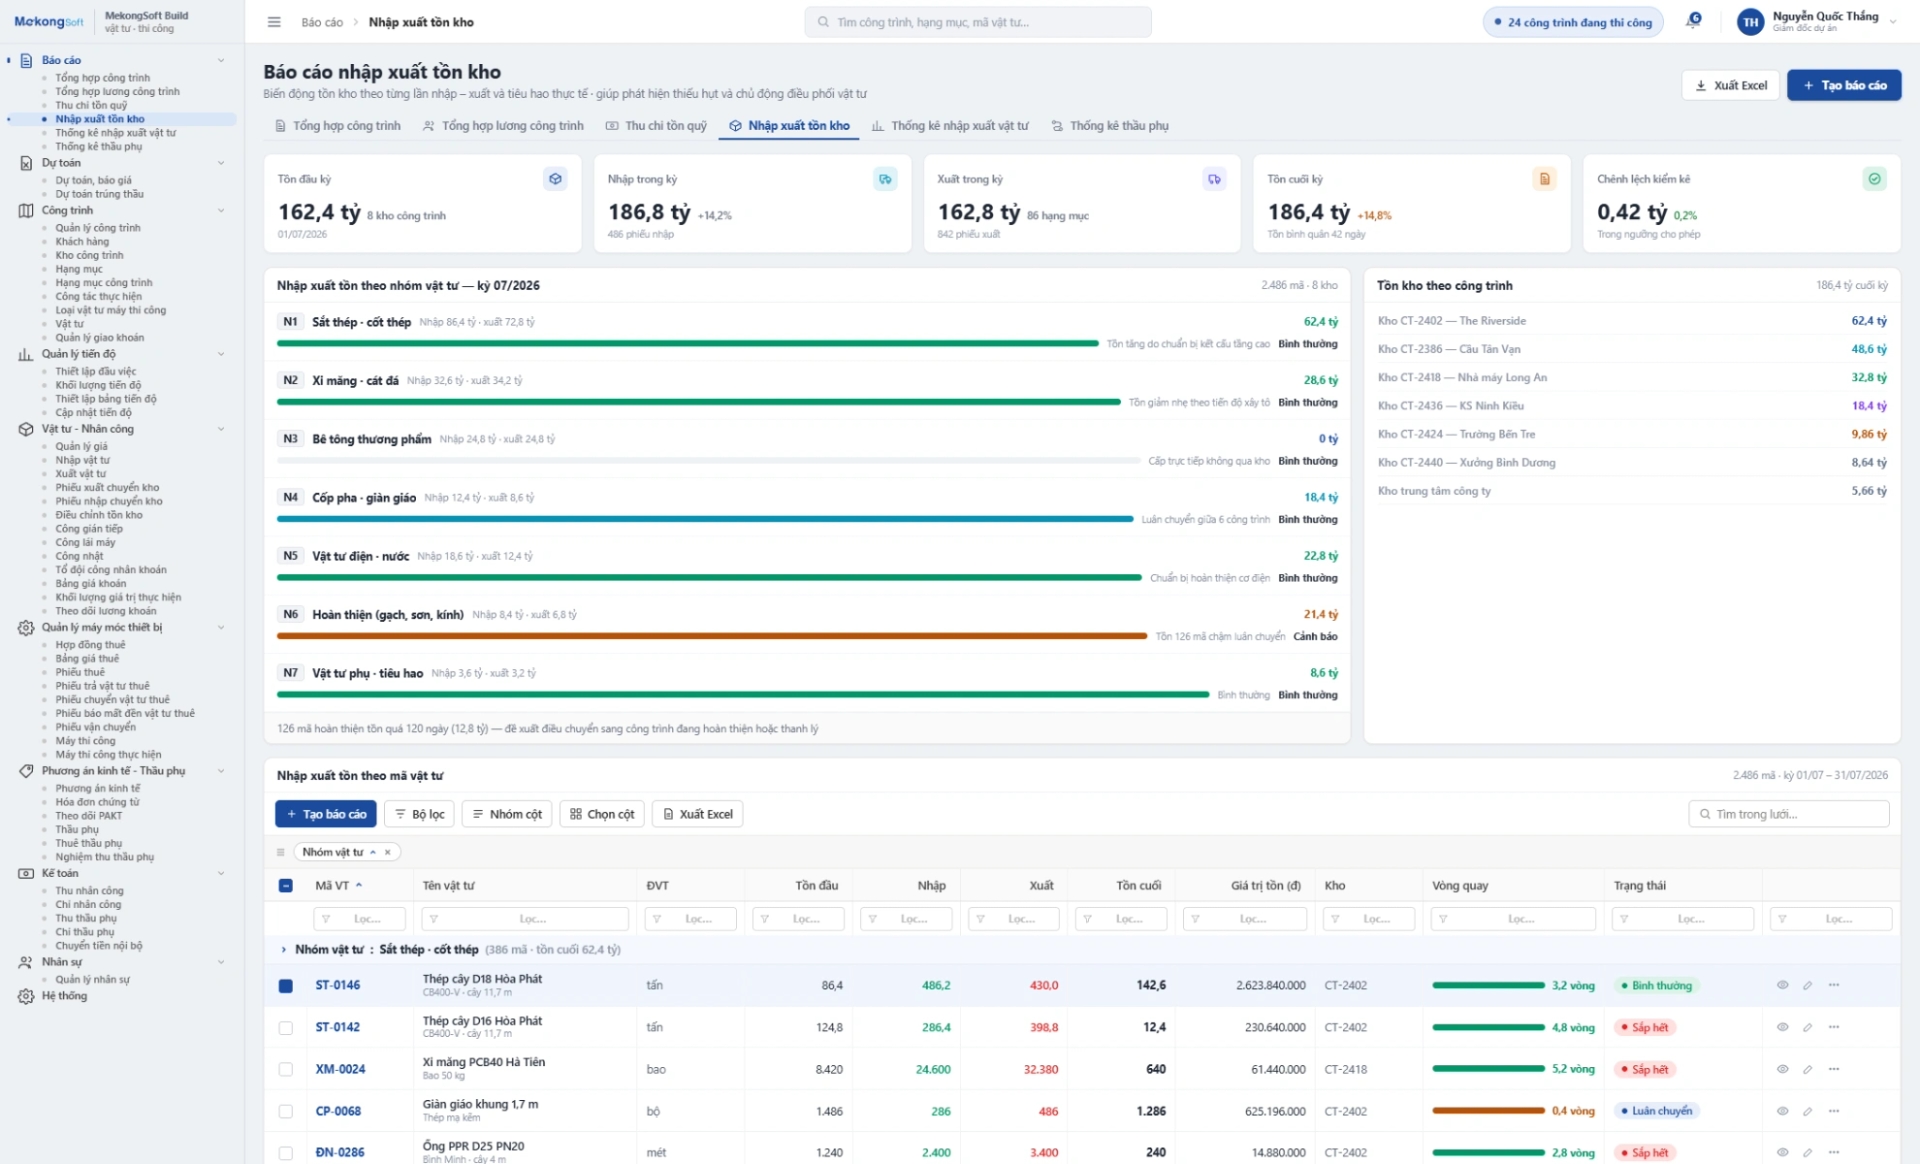The image size is (1920, 1164).
Task: Collapse the Kế toán sidebar section chevron
Action: 221,874
